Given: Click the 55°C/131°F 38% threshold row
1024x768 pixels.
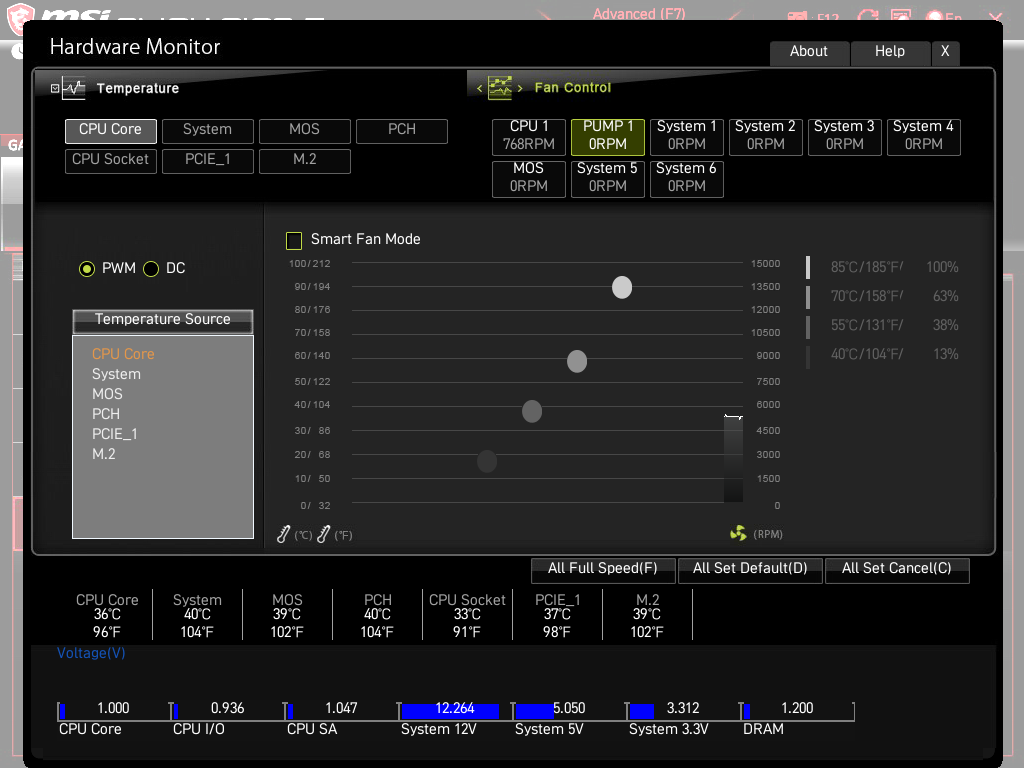Looking at the screenshot, I should coord(883,325).
